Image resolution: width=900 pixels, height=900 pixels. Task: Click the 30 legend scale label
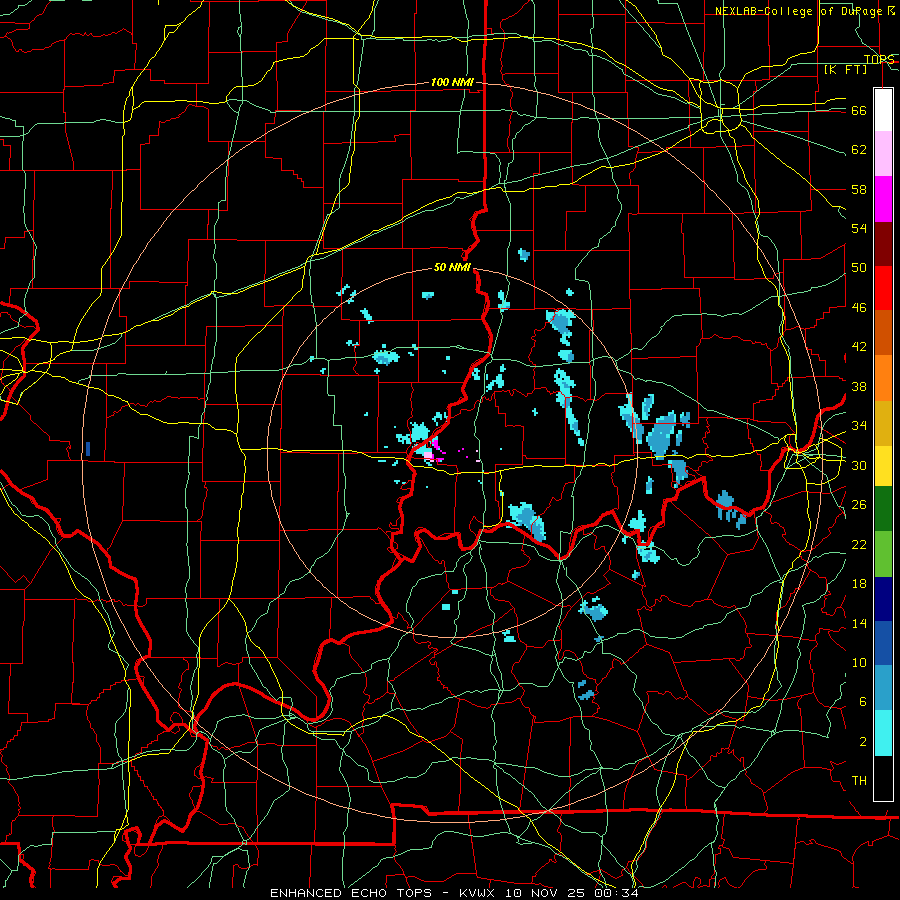pos(859,465)
